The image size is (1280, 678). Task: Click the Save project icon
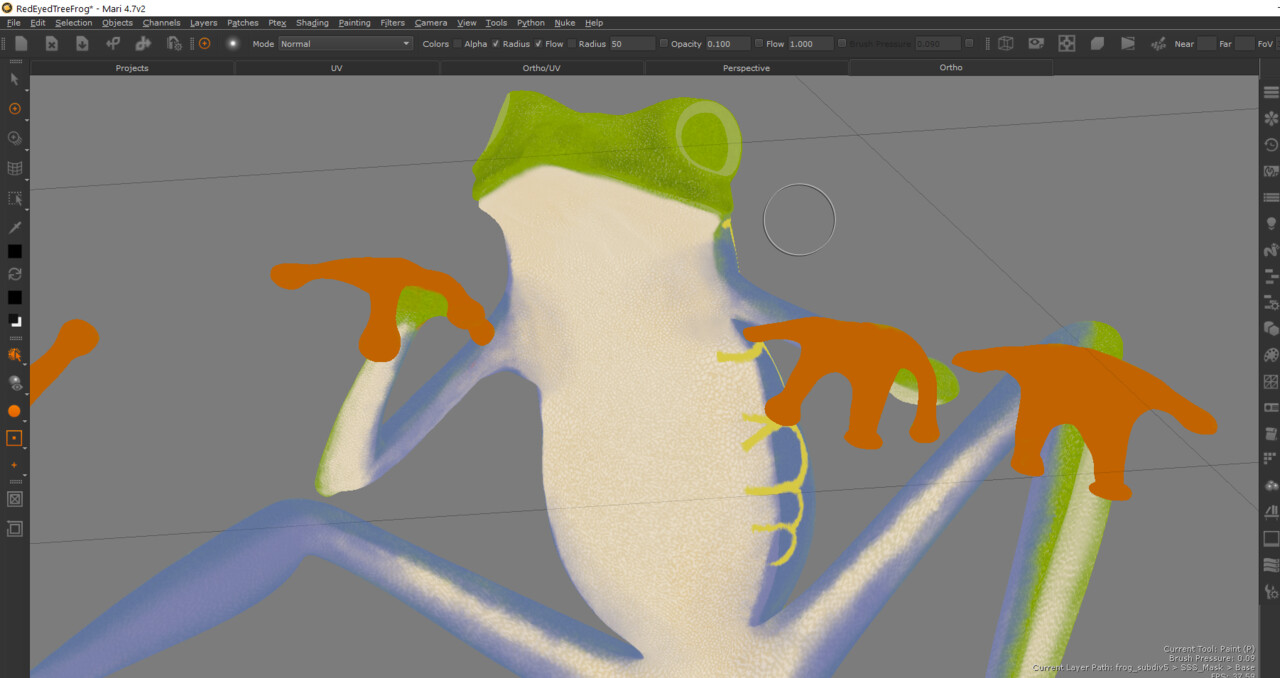[82, 44]
